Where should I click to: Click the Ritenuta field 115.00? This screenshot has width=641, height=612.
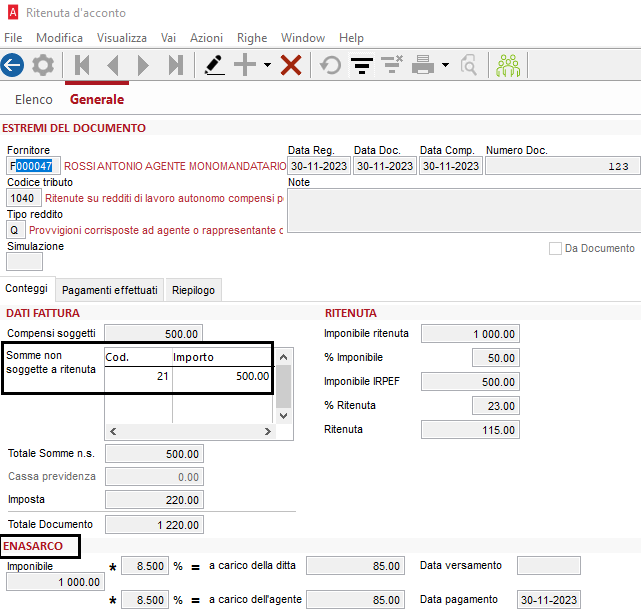point(470,430)
